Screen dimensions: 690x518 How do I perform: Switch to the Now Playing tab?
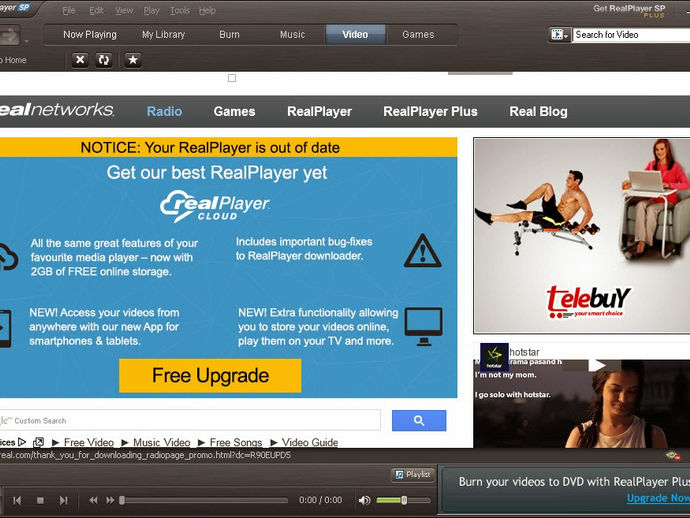click(90, 34)
